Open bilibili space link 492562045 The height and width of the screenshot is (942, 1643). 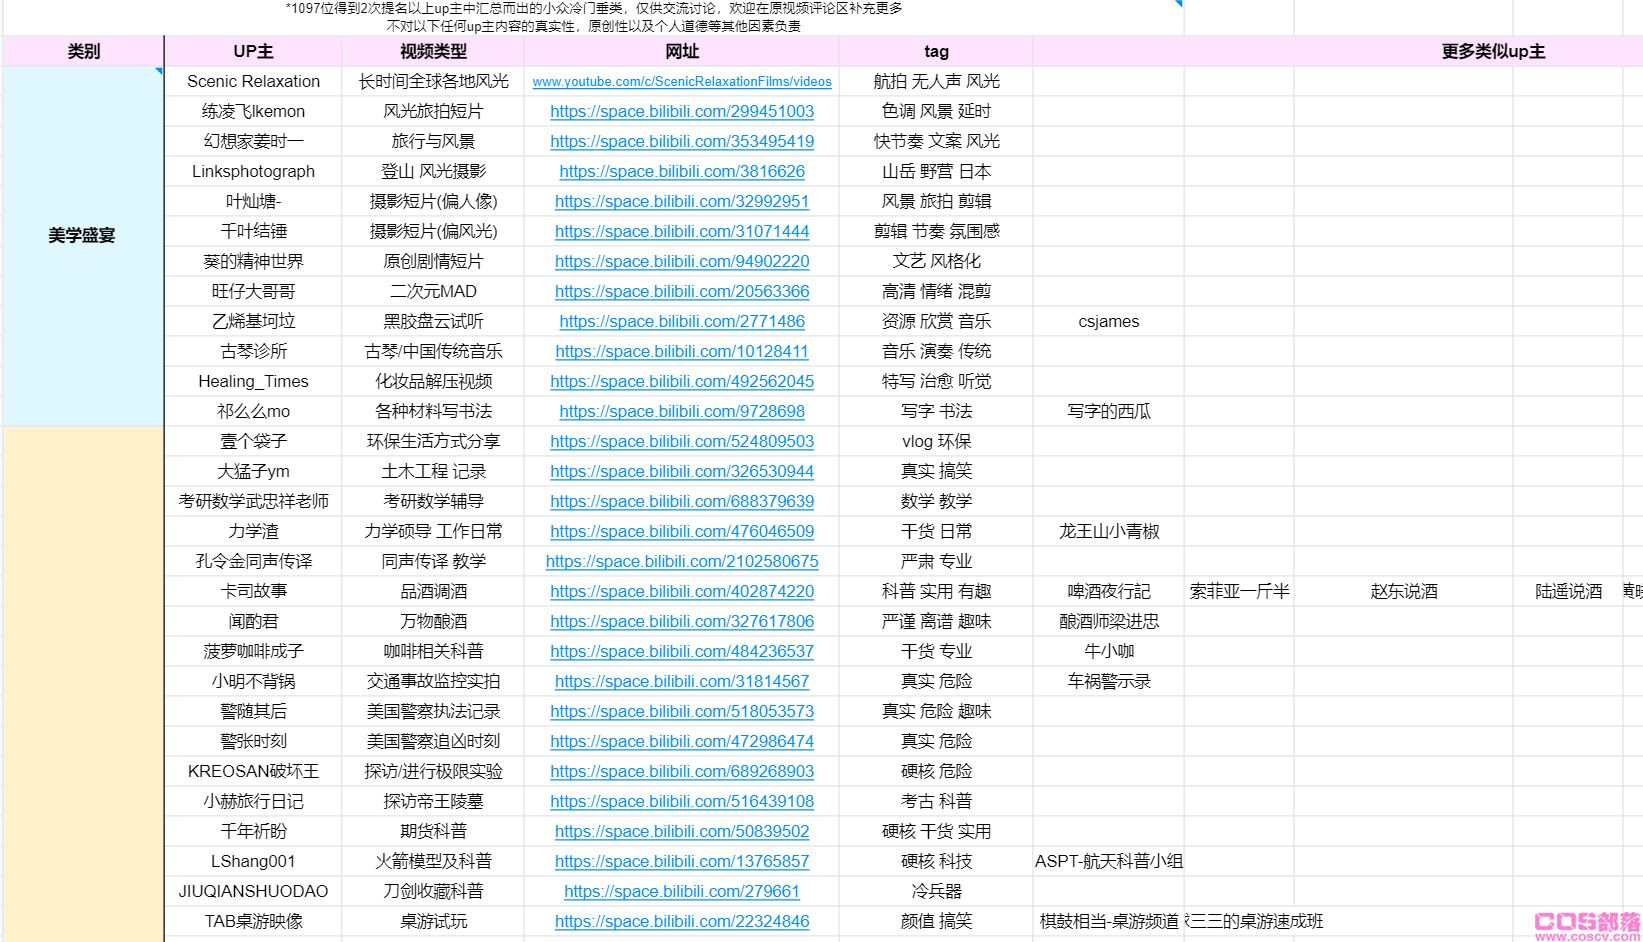tap(682, 382)
